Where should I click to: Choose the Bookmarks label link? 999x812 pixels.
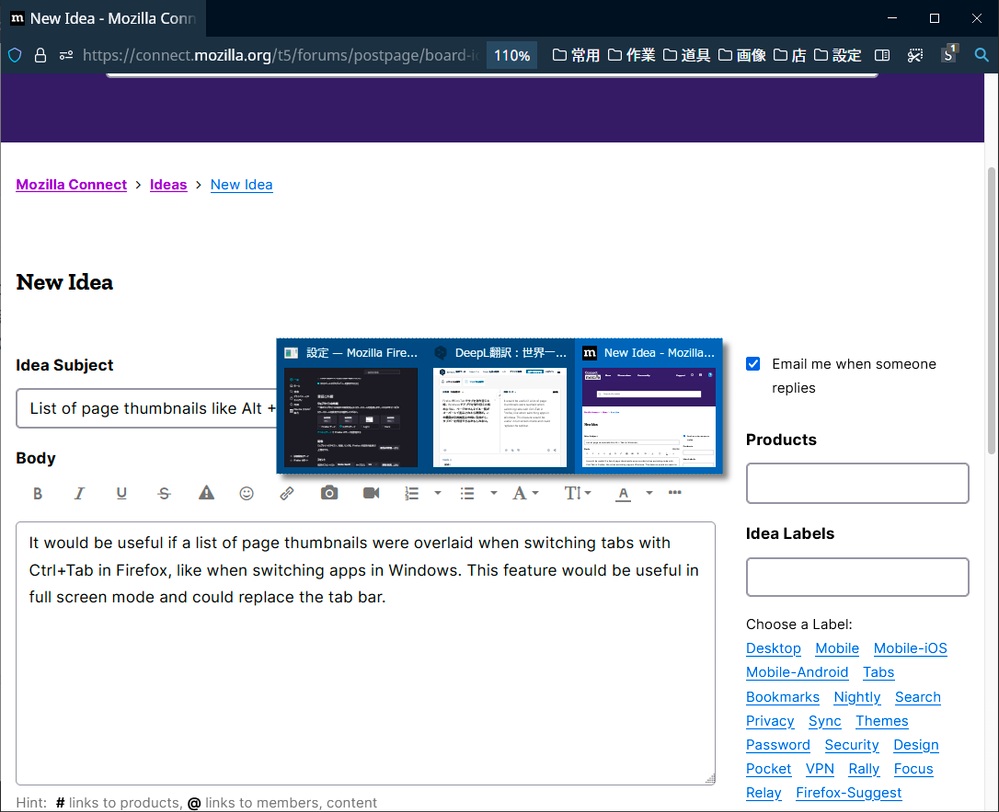(x=782, y=697)
